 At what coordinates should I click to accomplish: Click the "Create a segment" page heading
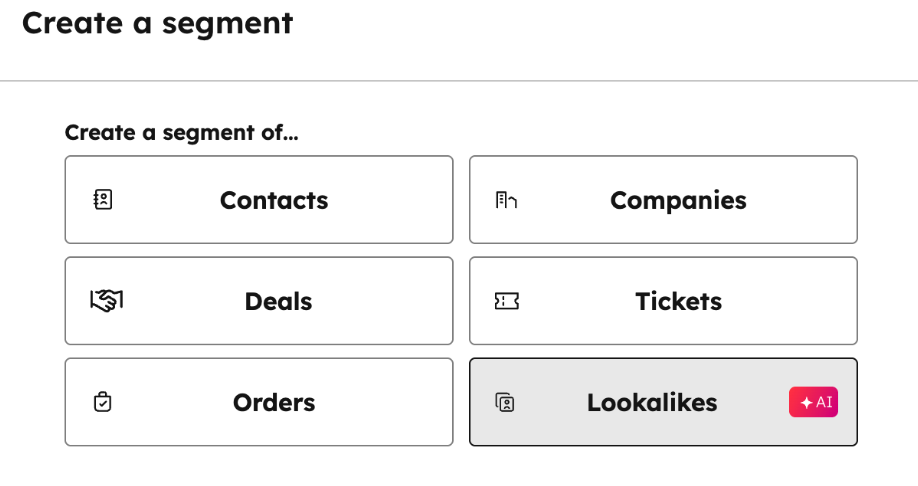[157, 23]
